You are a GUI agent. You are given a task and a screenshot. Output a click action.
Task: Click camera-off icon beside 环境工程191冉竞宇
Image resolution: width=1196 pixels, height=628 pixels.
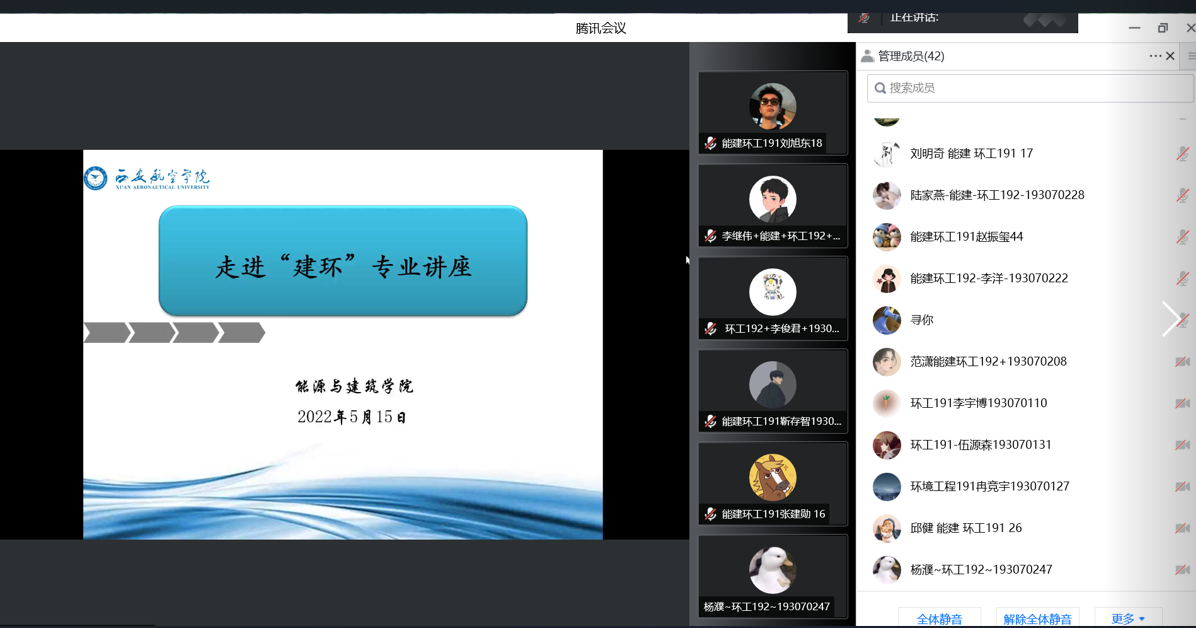click(x=1182, y=487)
